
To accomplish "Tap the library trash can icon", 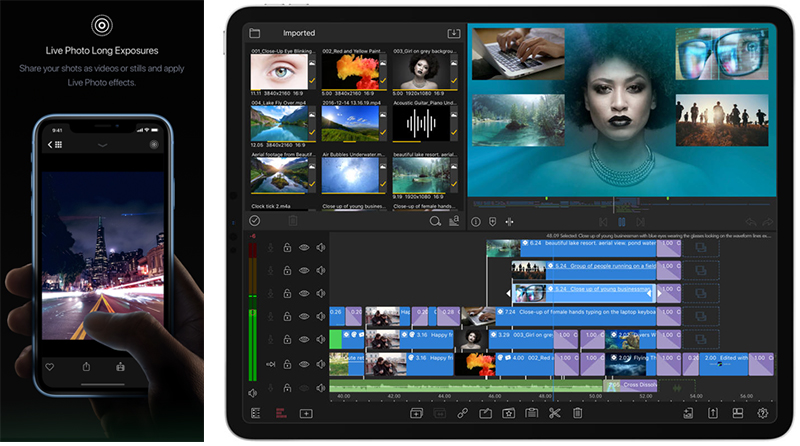I will pos(293,221).
